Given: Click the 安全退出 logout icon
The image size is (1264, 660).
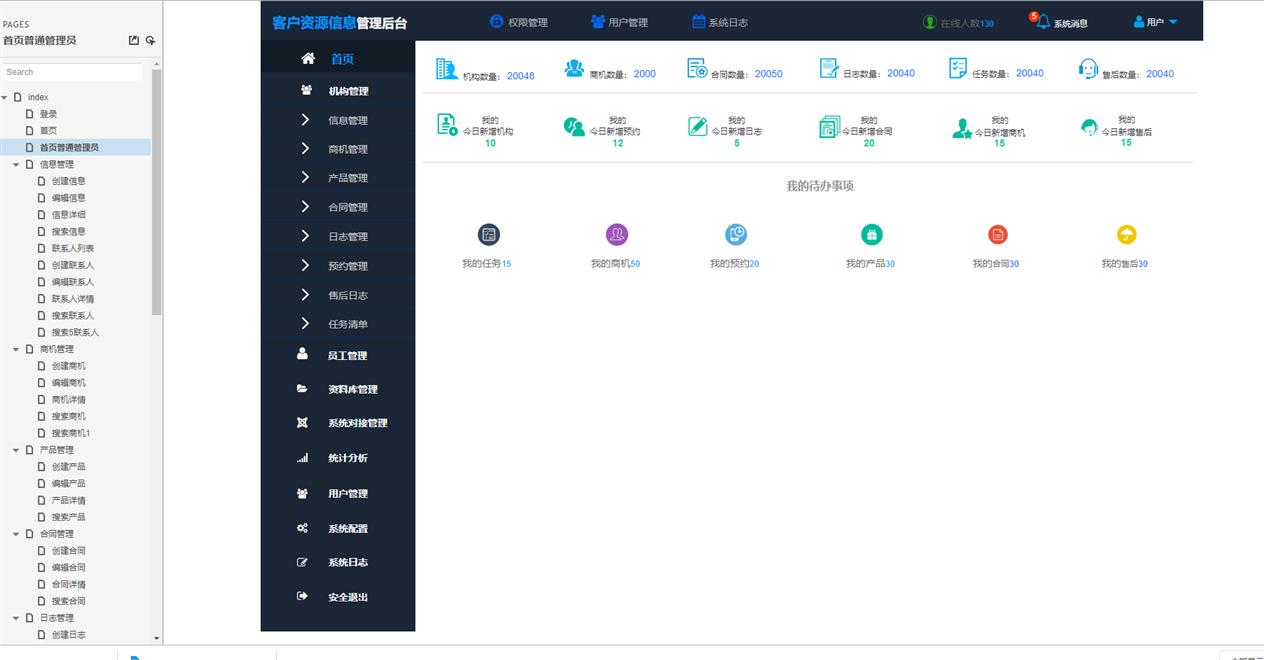Looking at the screenshot, I should click(x=303, y=596).
